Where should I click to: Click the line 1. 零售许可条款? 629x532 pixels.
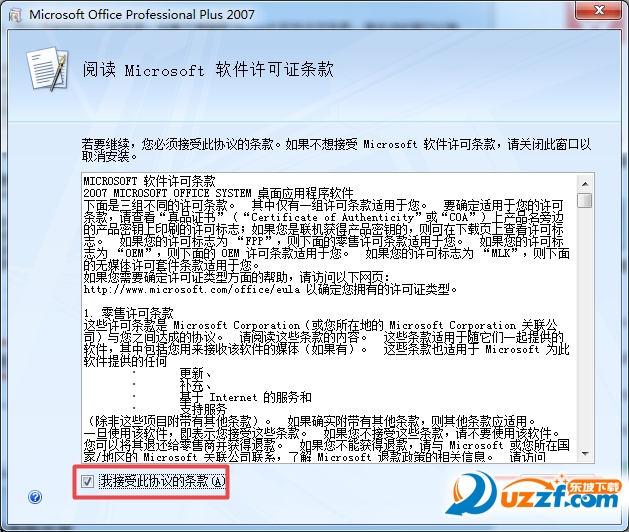[128, 313]
